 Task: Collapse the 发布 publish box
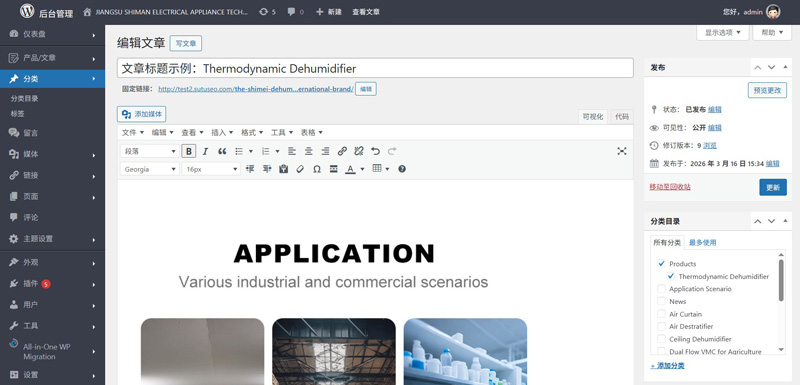[785, 67]
